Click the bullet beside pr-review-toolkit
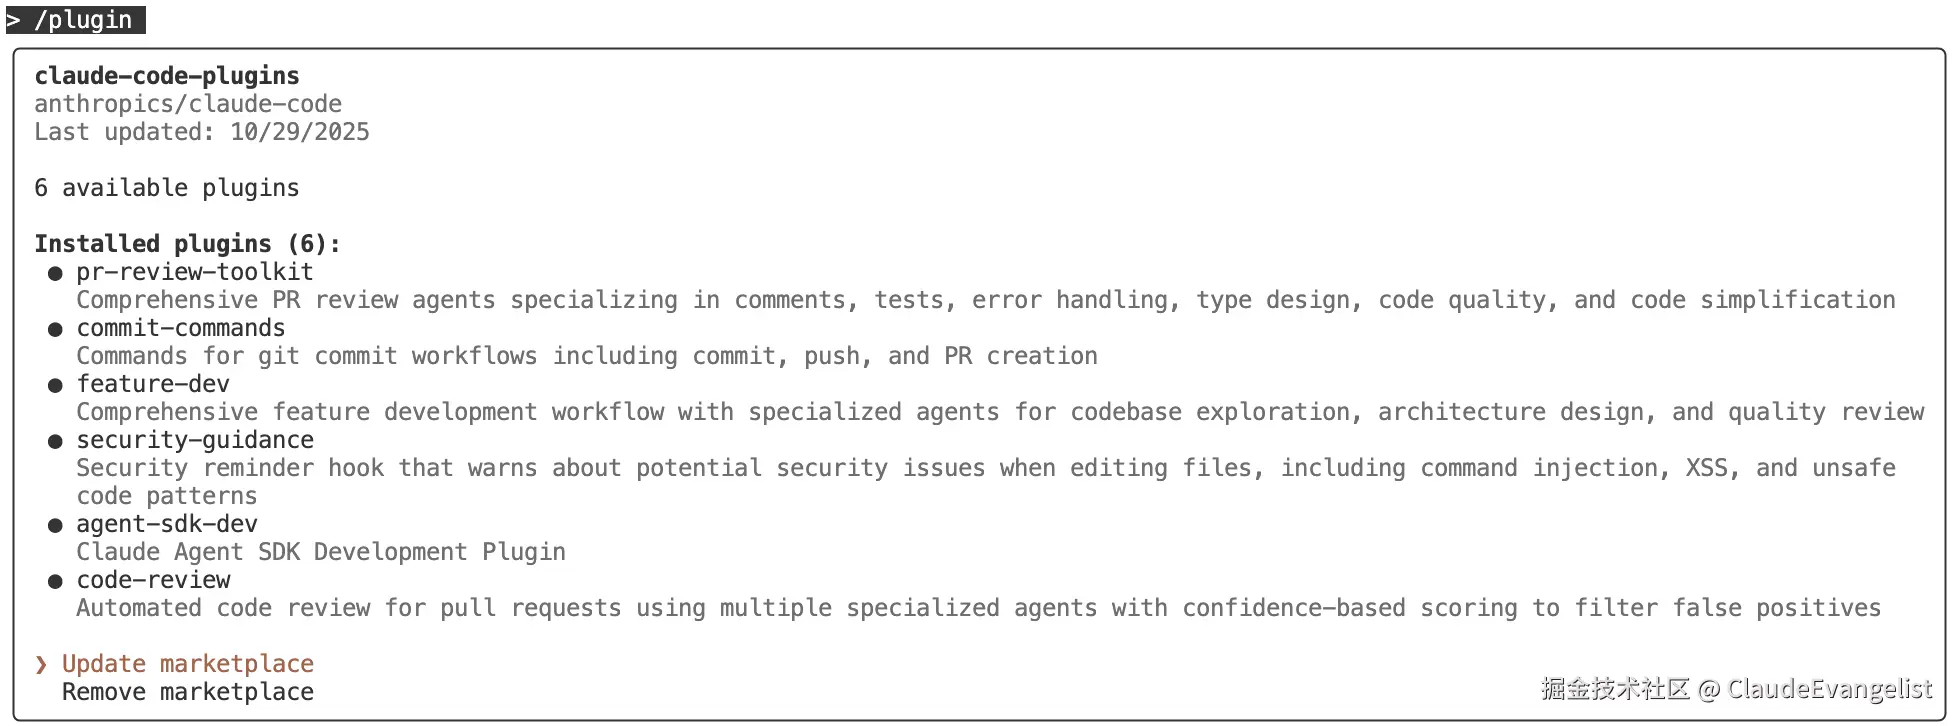1954x726 pixels. pyautogui.click(x=55, y=273)
